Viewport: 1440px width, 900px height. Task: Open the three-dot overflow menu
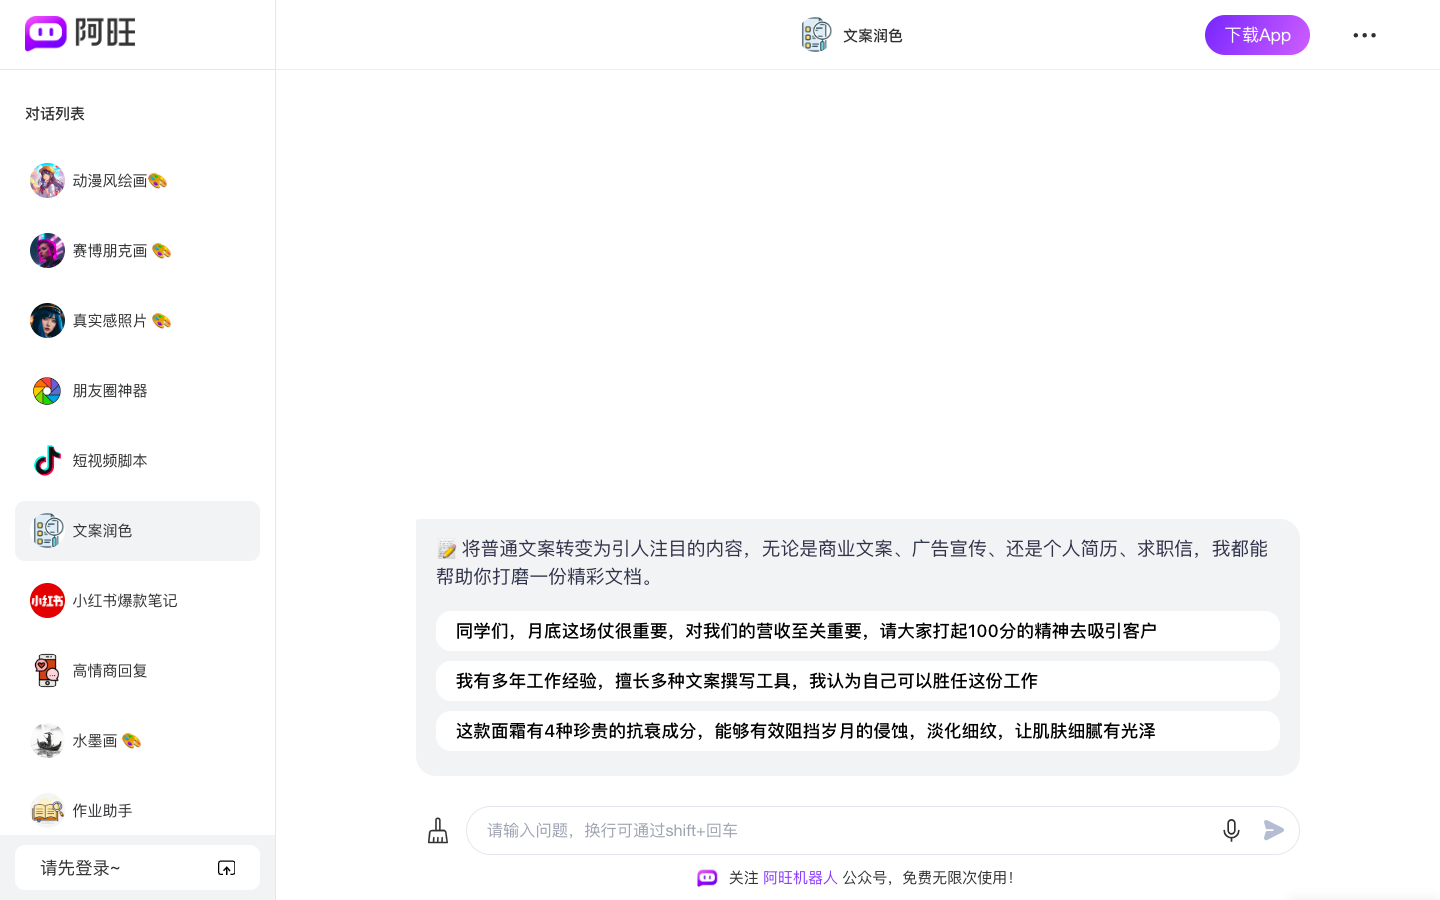tap(1364, 35)
